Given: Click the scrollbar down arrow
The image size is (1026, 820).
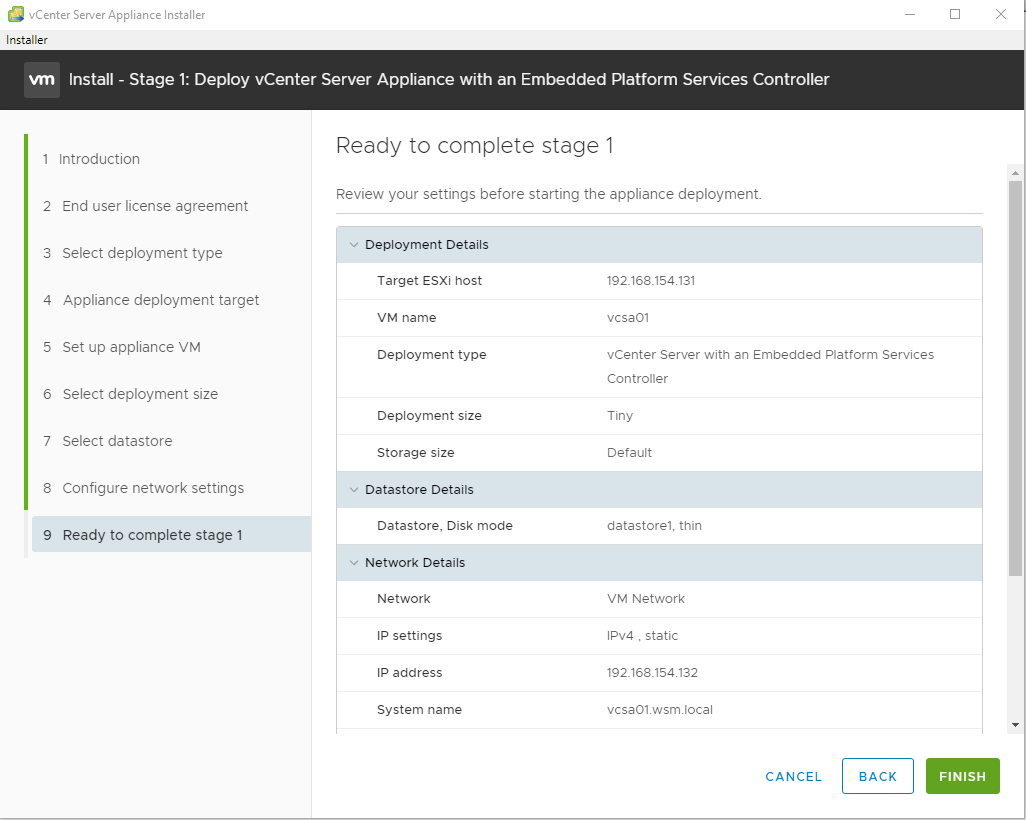Looking at the screenshot, I should coord(1016,725).
